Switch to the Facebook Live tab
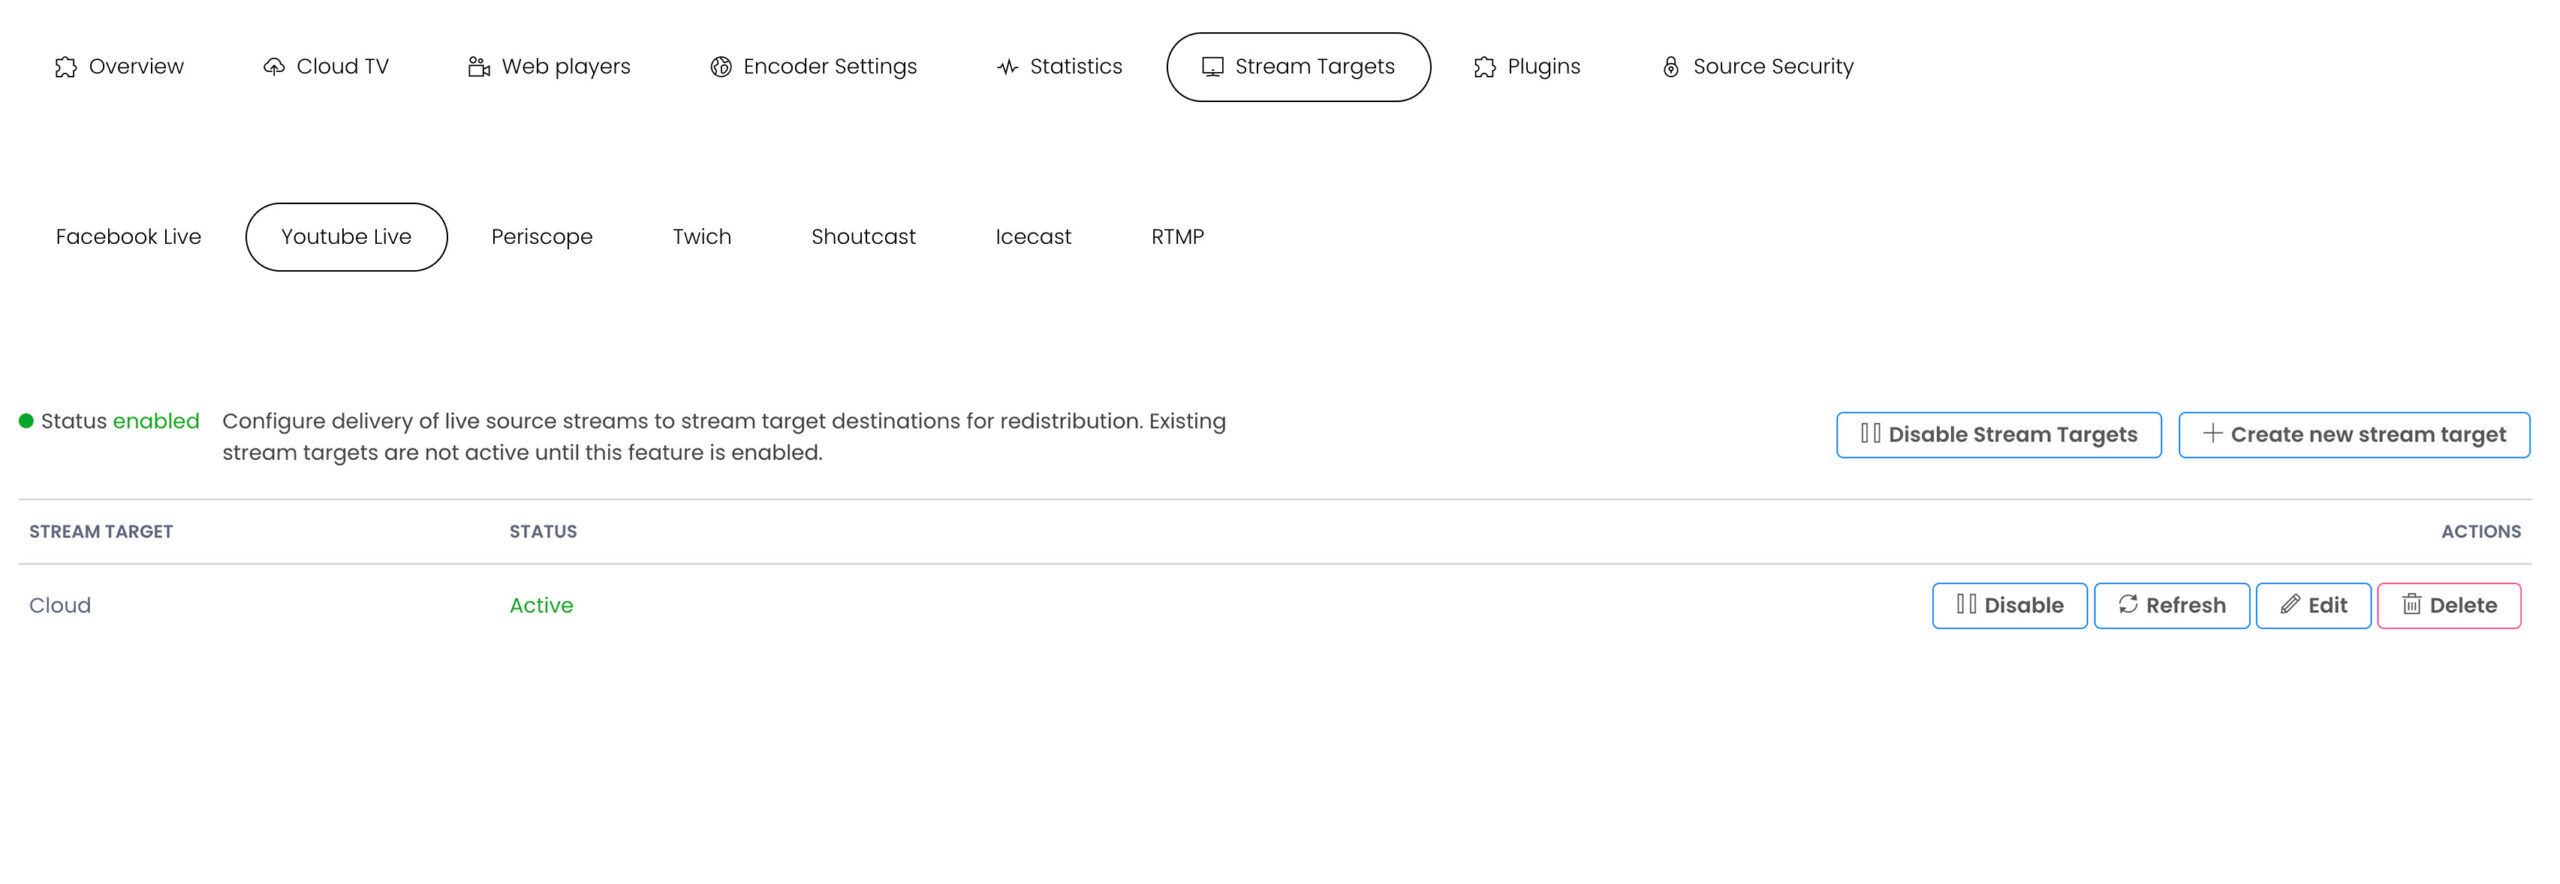This screenshot has height=884, width=2560. (128, 237)
